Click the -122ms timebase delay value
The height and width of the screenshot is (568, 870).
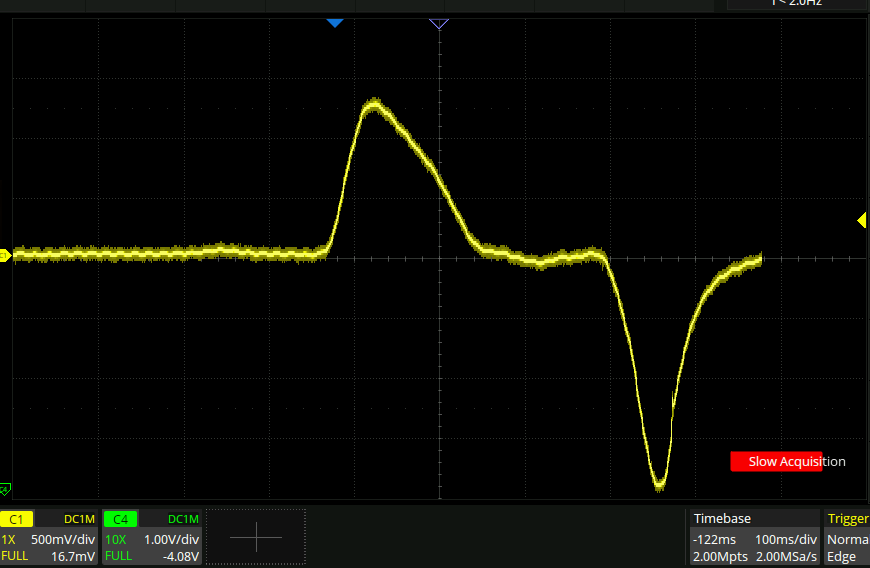point(714,539)
